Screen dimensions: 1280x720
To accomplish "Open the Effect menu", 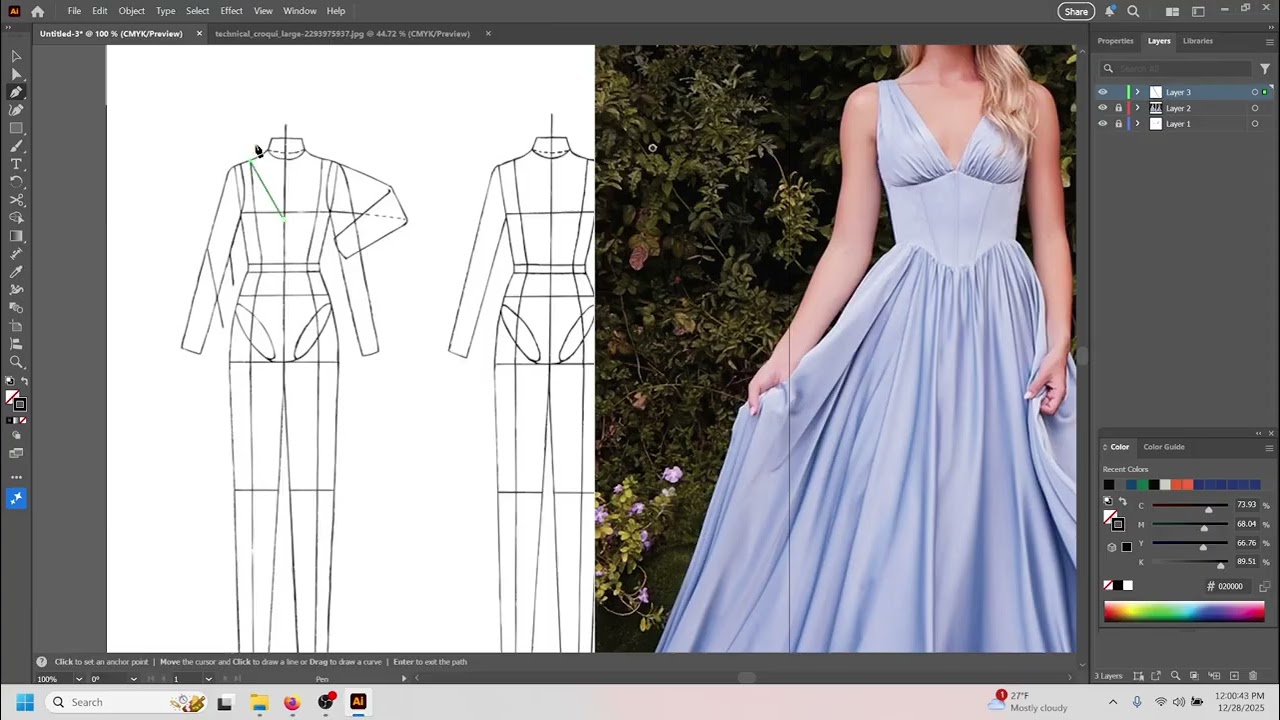I will pos(231,11).
